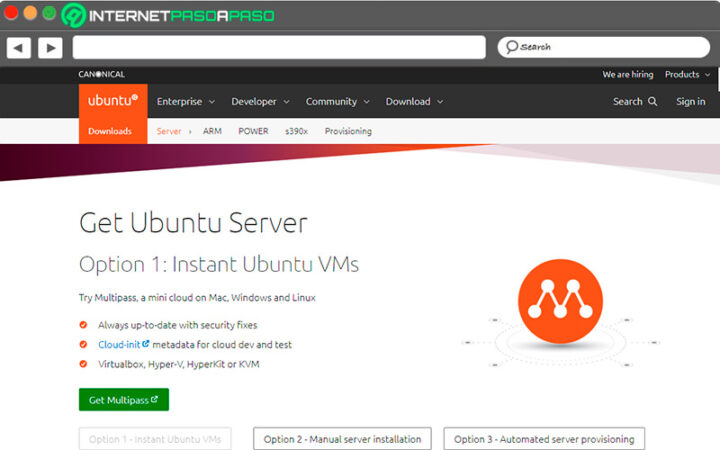720x450 pixels.
Task: Expand the Products dropdown in top bar
Action: [x=687, y=74]
